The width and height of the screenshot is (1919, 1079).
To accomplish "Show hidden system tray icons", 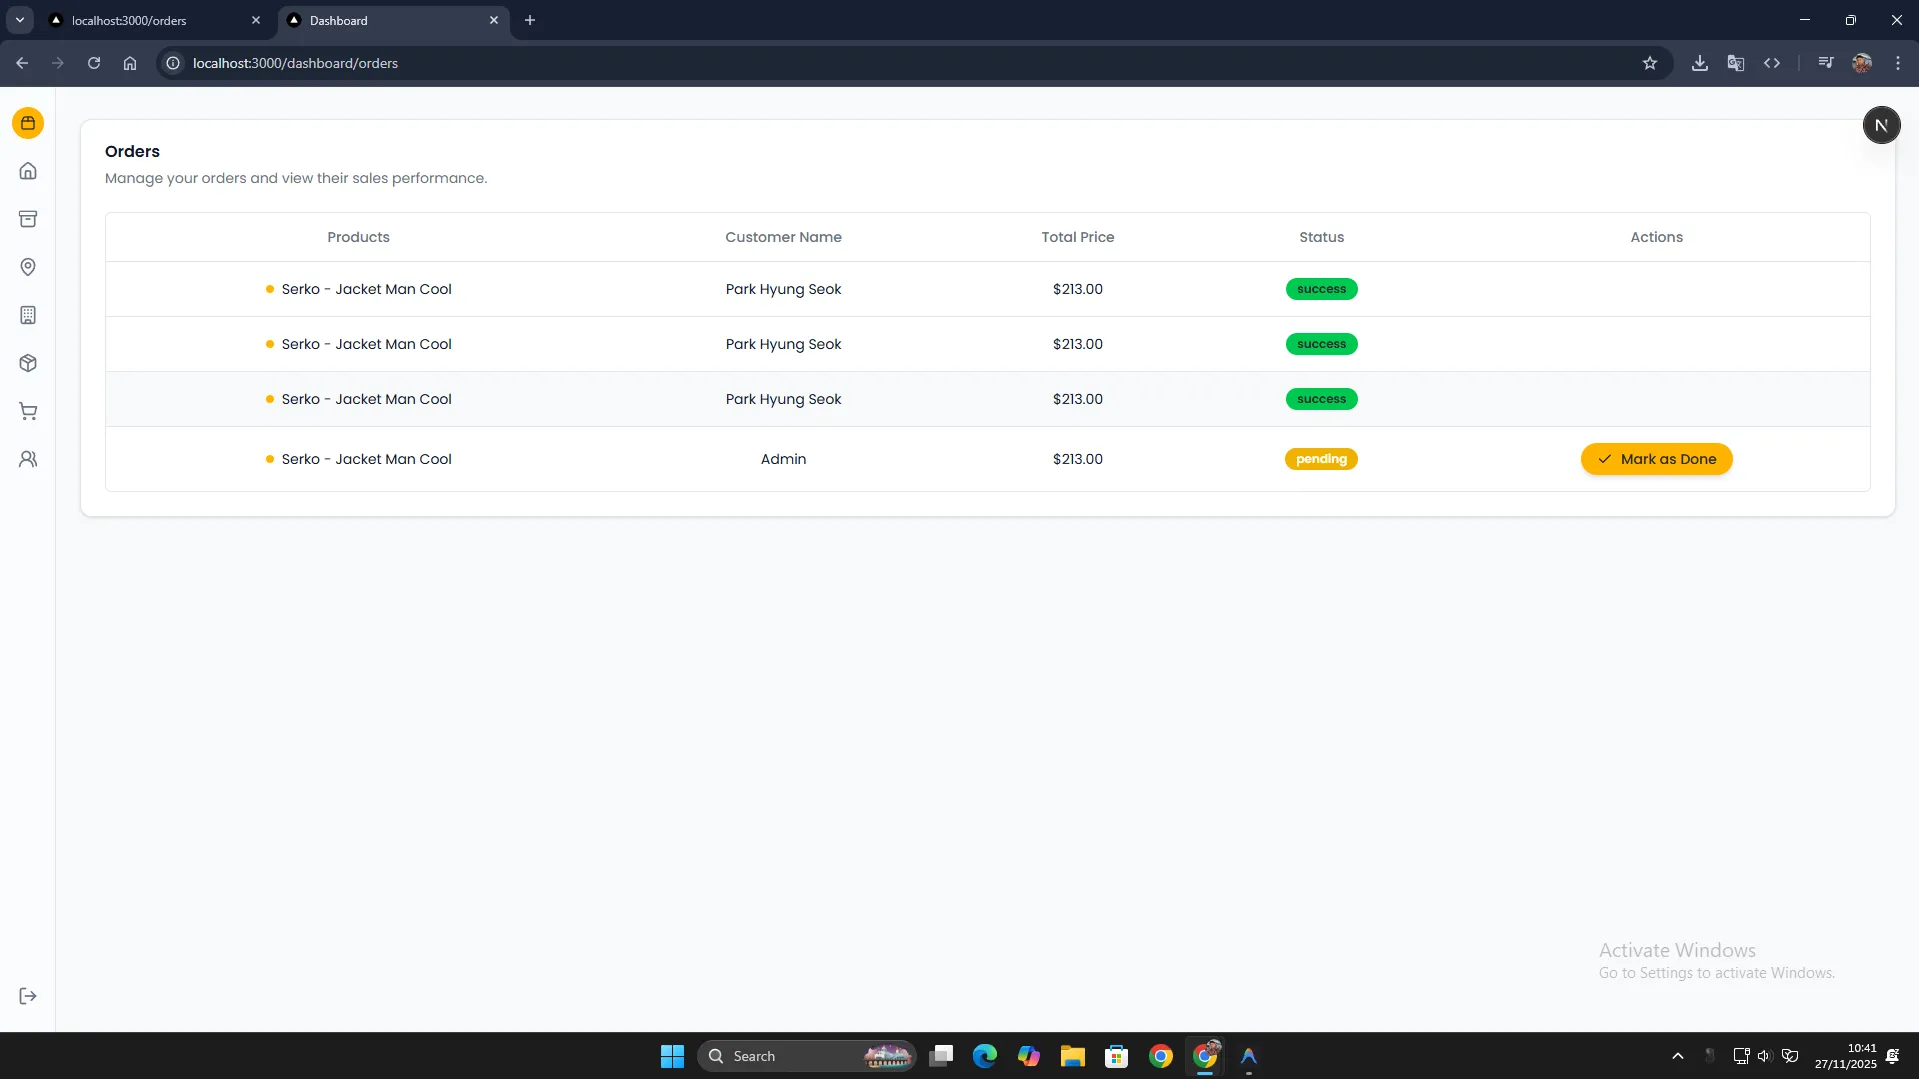I will (1677, 1056).
